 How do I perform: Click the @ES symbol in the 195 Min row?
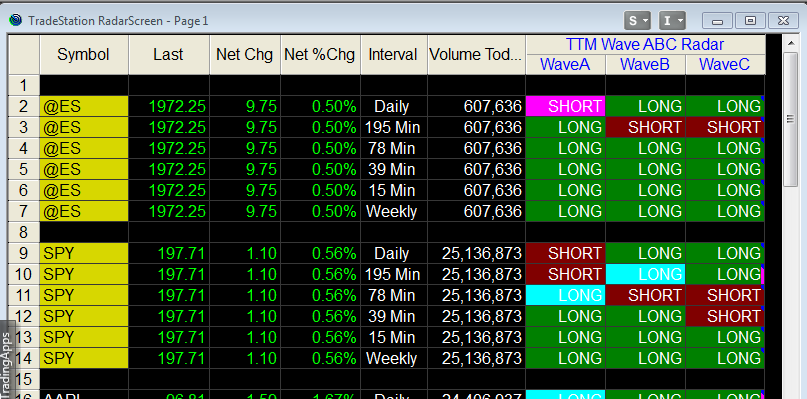83,127
